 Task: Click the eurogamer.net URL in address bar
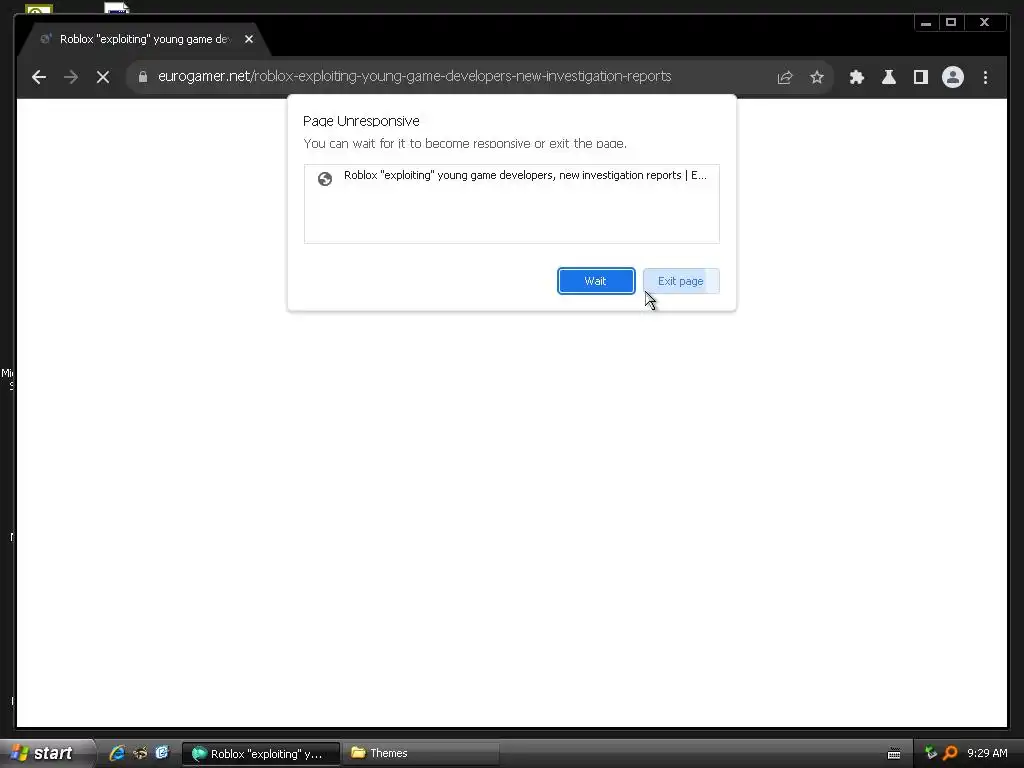coord(414,76)
